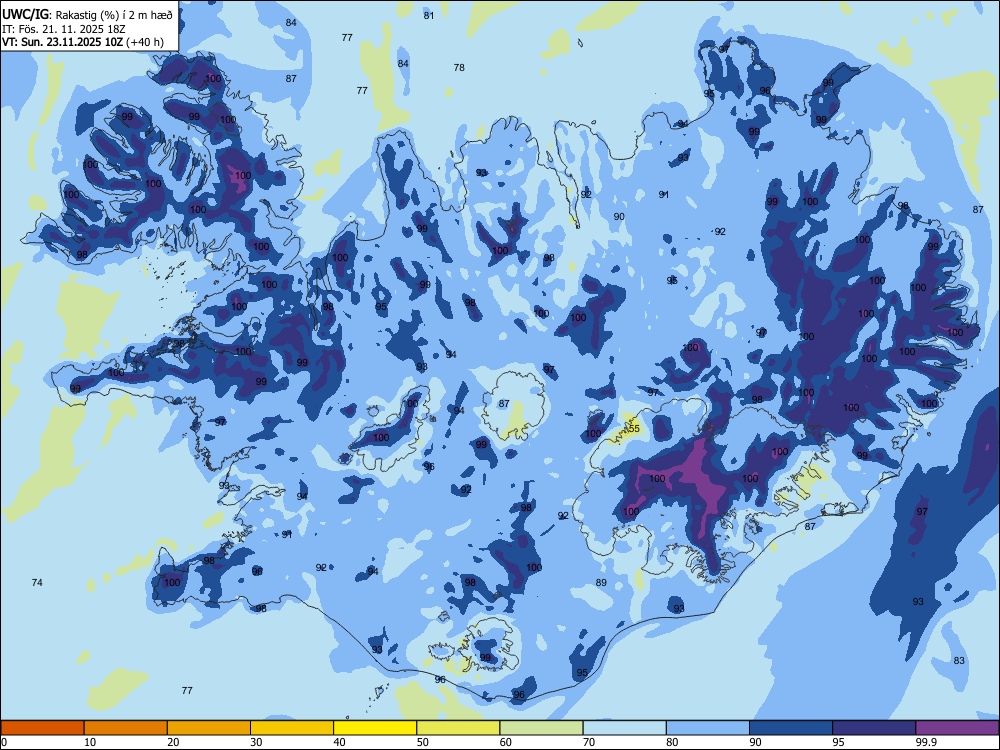This screenshot has width=1000, height=750.
Task: Click the 80–90 medium blue legend swatch
Action: point(708,728)
